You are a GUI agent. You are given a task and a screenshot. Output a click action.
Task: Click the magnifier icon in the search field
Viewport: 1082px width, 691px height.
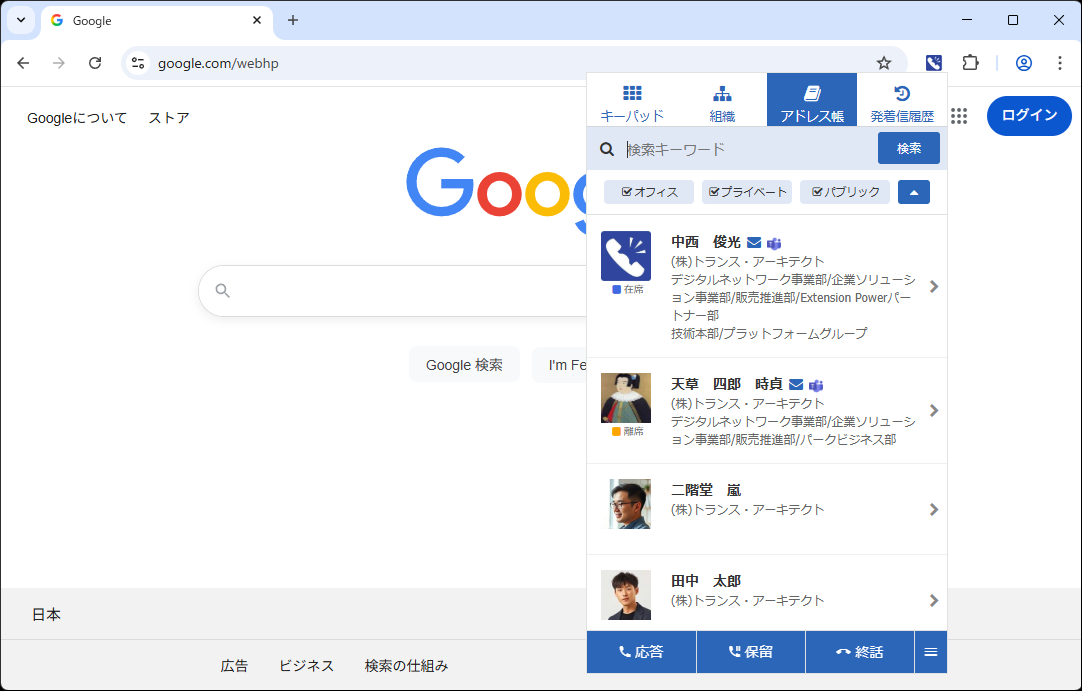(x=607, y=148)
